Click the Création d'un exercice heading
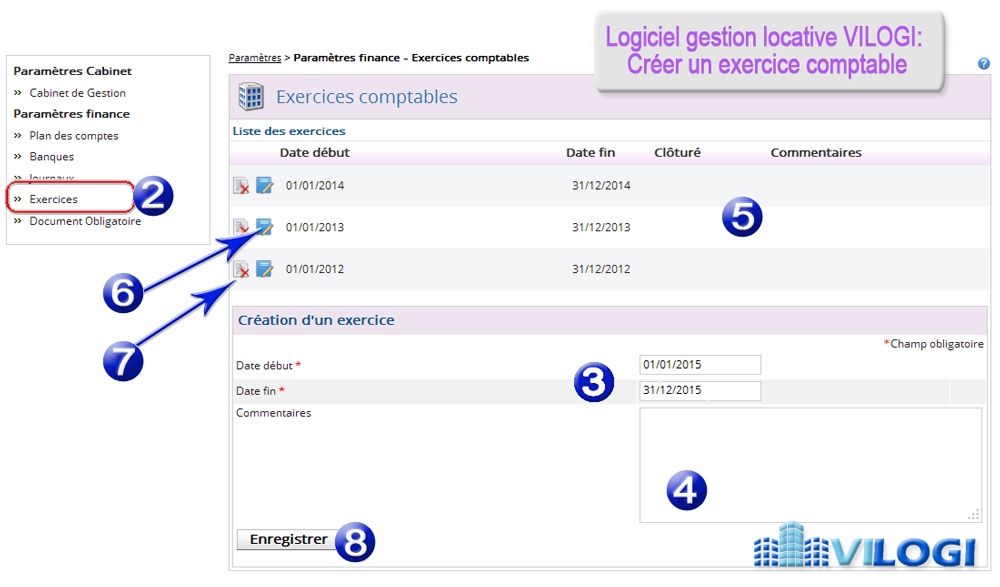Screen dimensions: 1000x587 pos(316,320)
